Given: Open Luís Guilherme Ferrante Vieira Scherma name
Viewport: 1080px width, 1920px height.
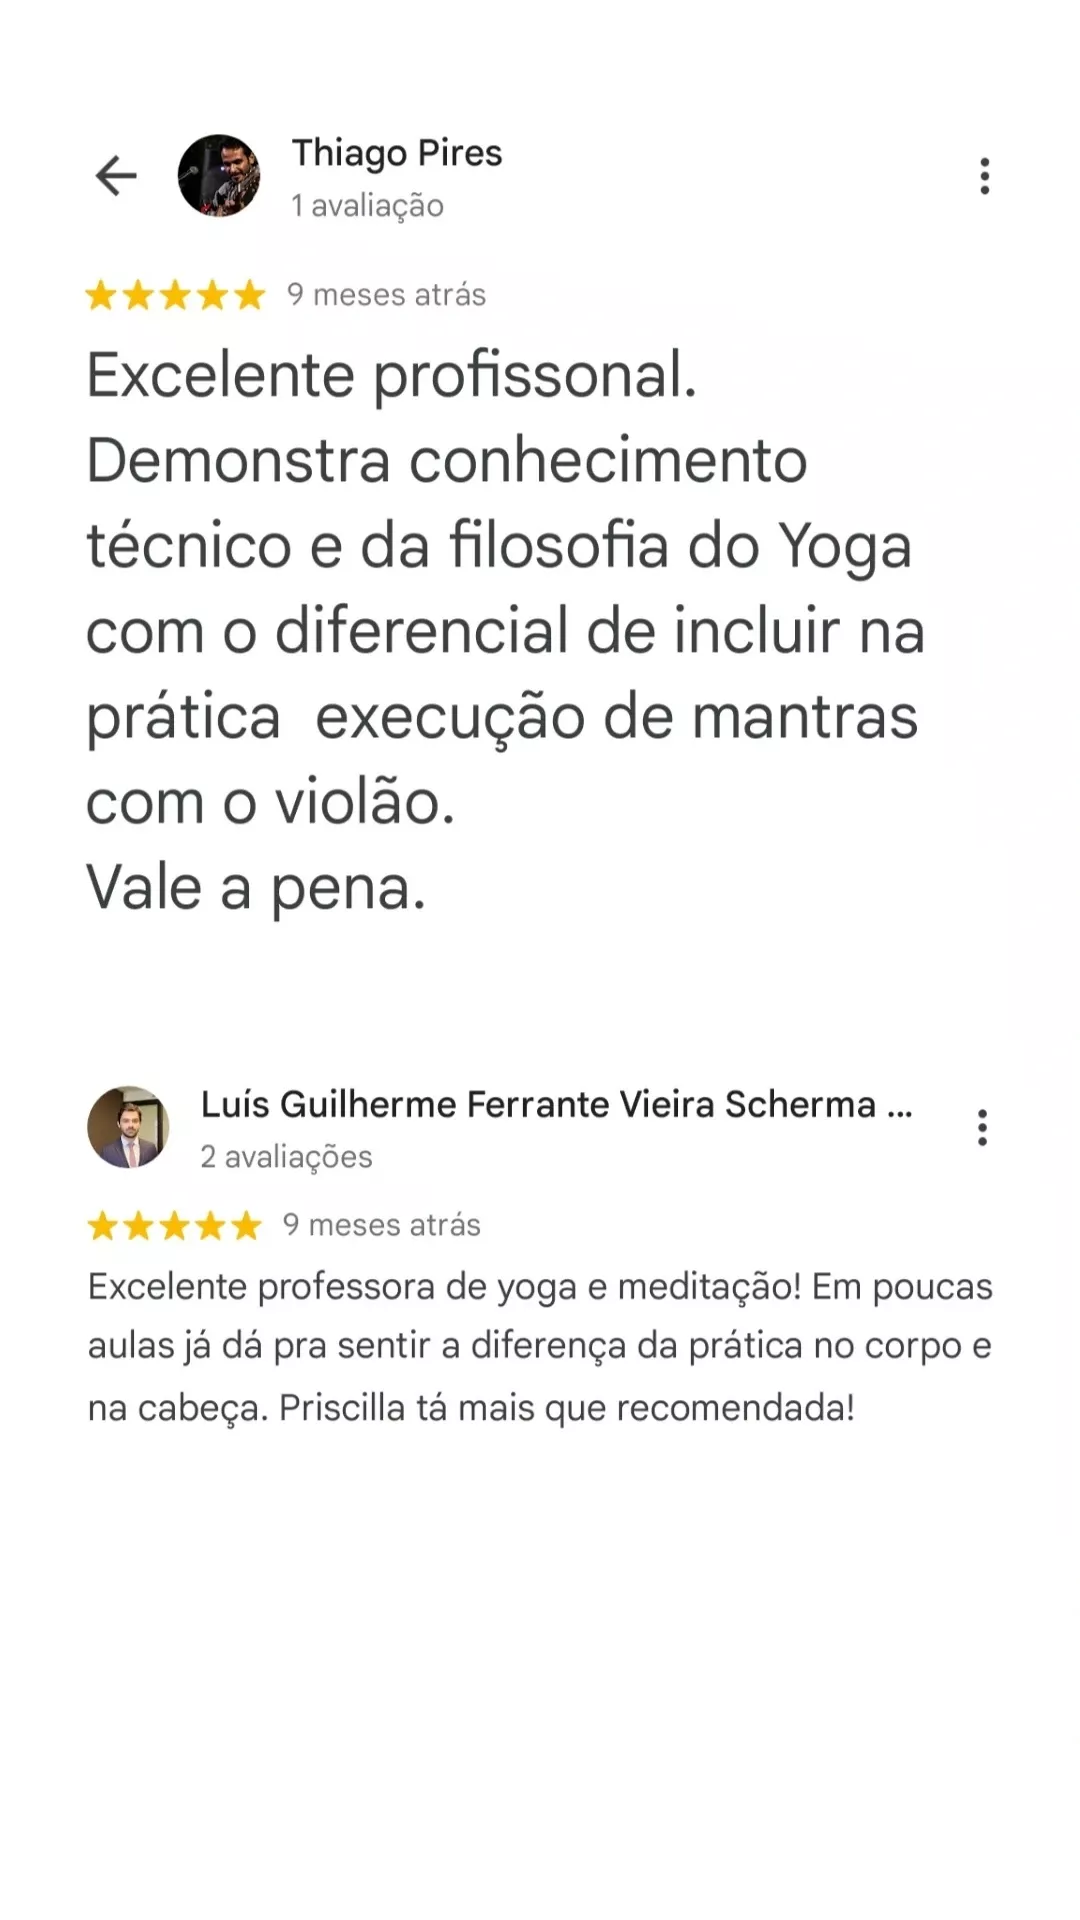Looking at the screenshot, I should click(x=557, y=1104).
